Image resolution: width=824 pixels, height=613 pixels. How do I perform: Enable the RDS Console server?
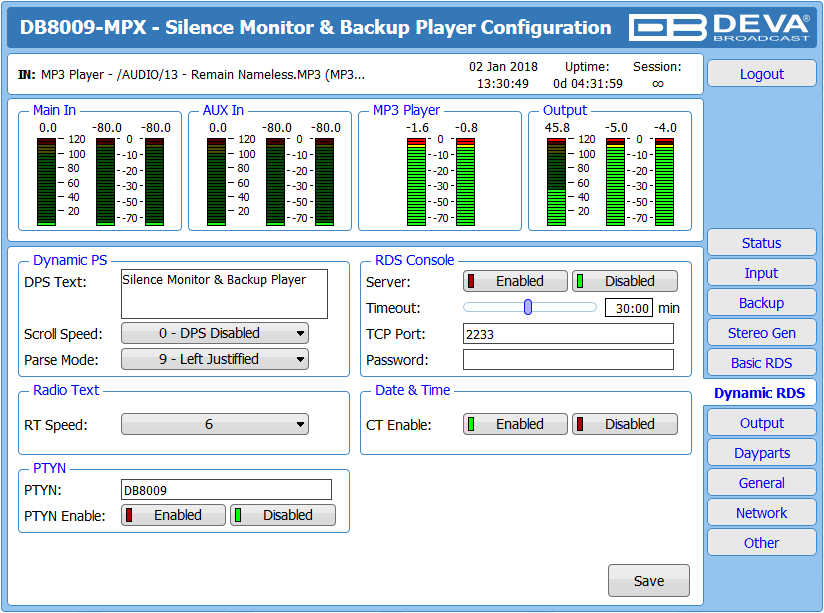(515, 281)
